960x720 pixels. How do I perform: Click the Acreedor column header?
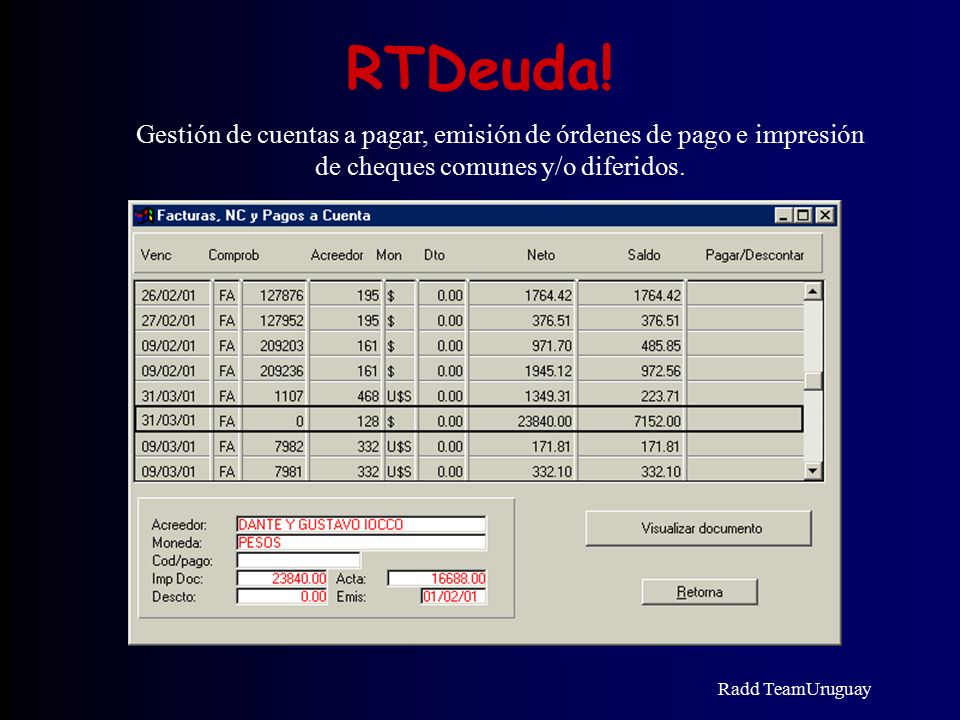(x=337, y=255)
